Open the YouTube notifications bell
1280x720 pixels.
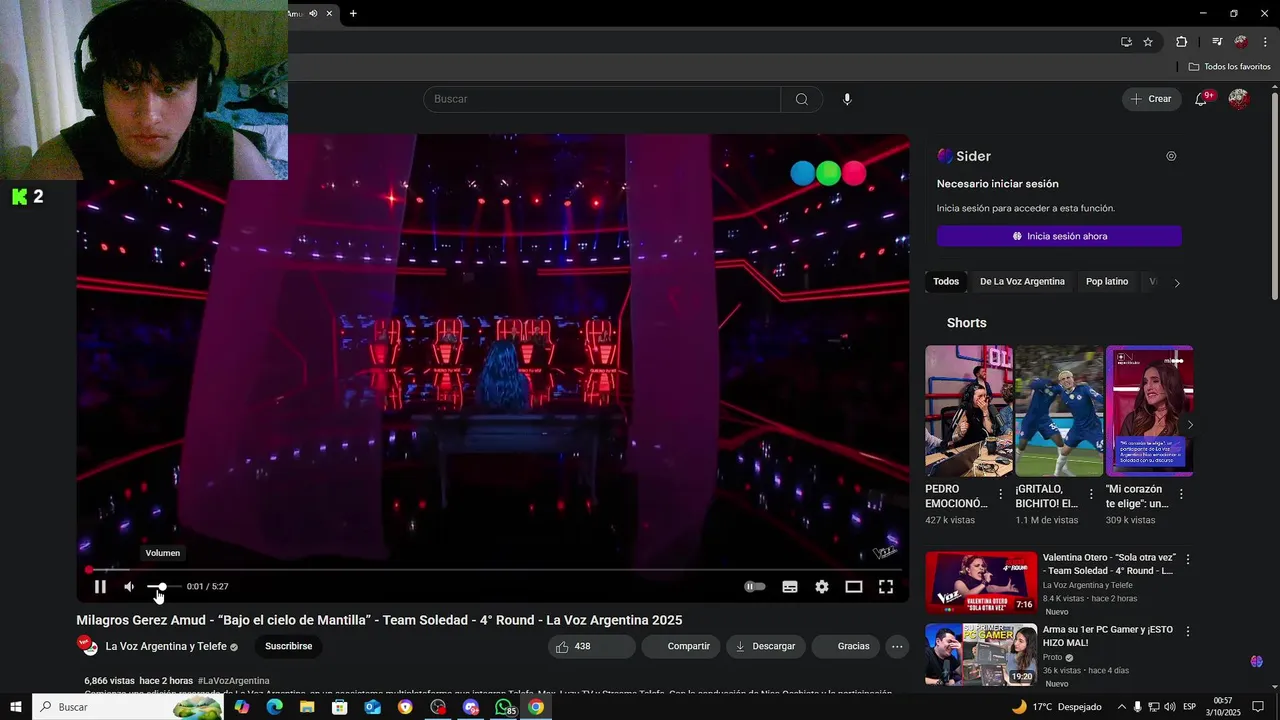point(1202,99)
